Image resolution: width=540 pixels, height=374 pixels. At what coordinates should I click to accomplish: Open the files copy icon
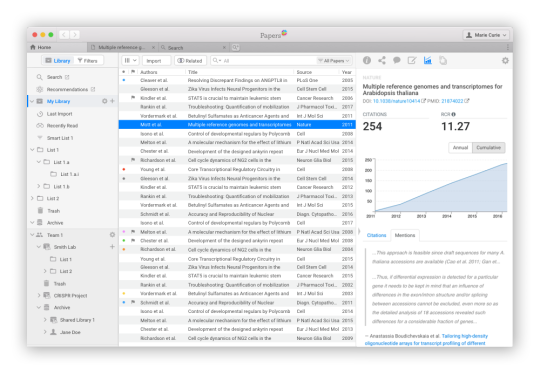coord(443,61)
